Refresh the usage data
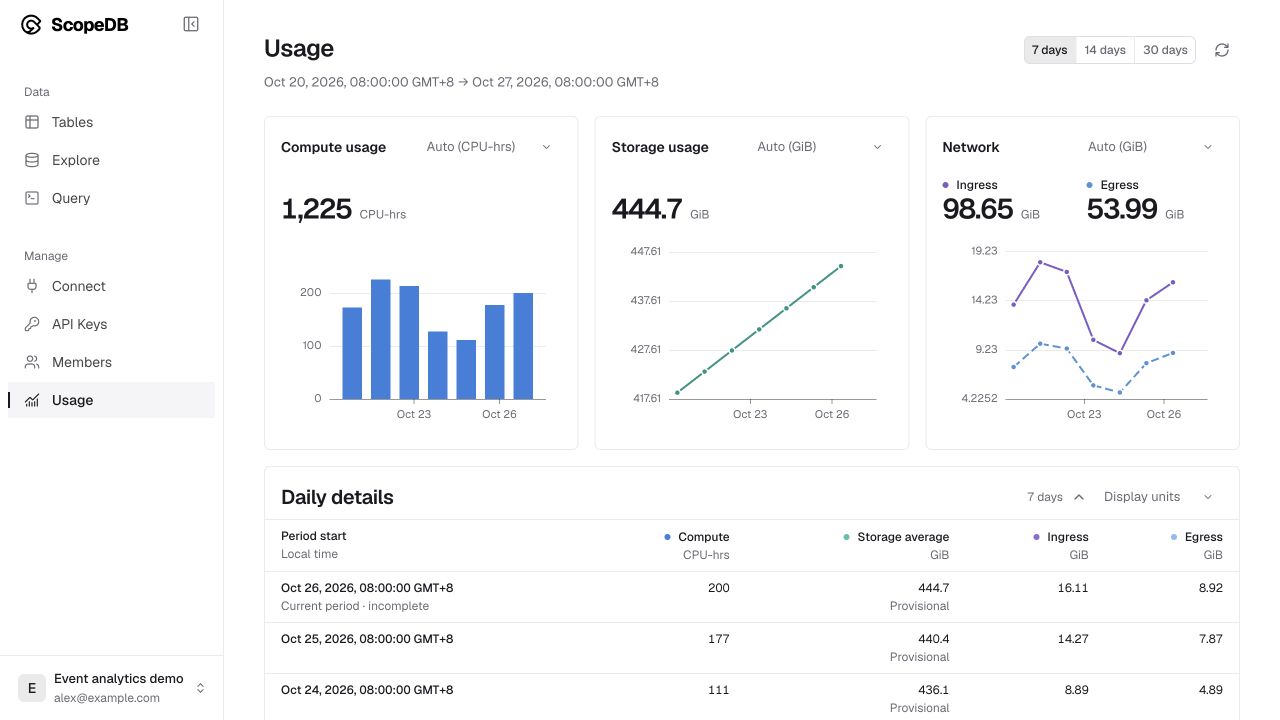This screenshot has height=720, width=1280. pos(1222,50)
